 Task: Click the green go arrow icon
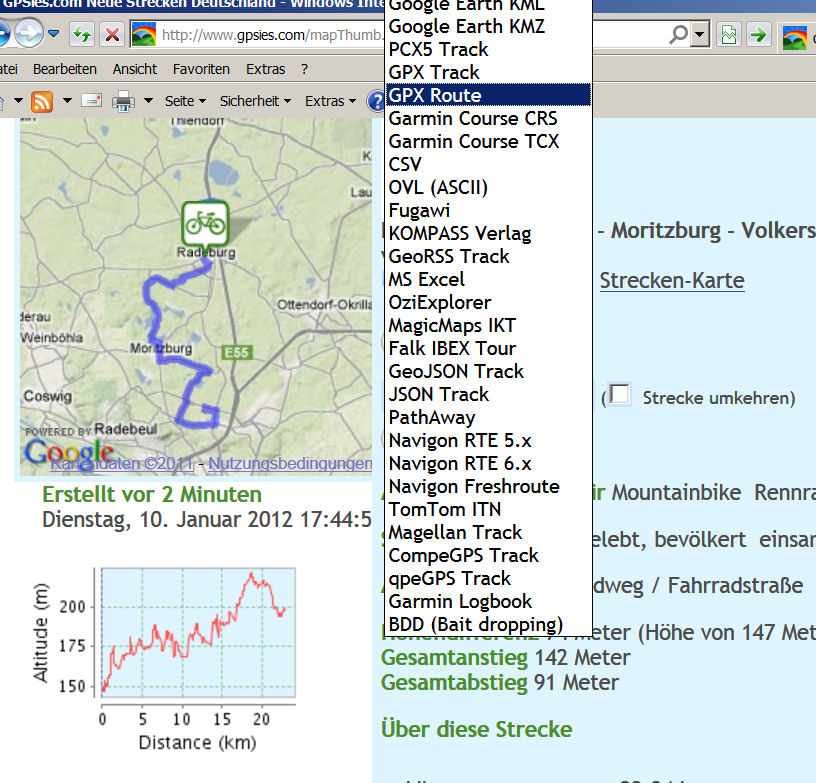(759, 35)
